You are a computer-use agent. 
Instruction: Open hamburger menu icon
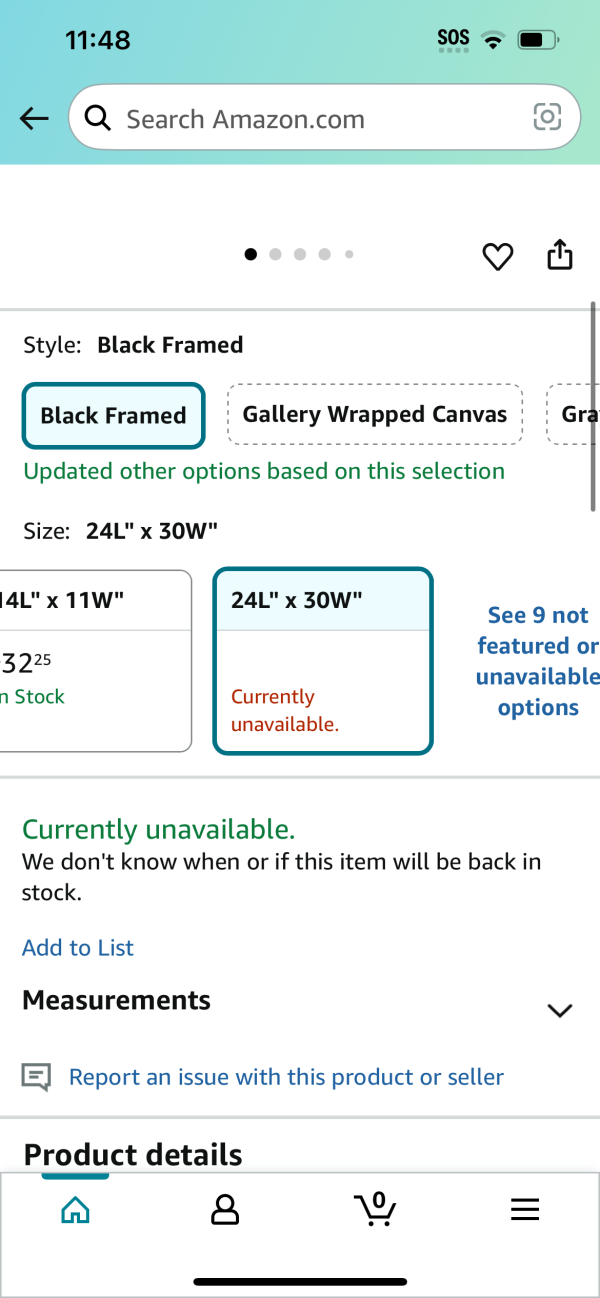525,1210
